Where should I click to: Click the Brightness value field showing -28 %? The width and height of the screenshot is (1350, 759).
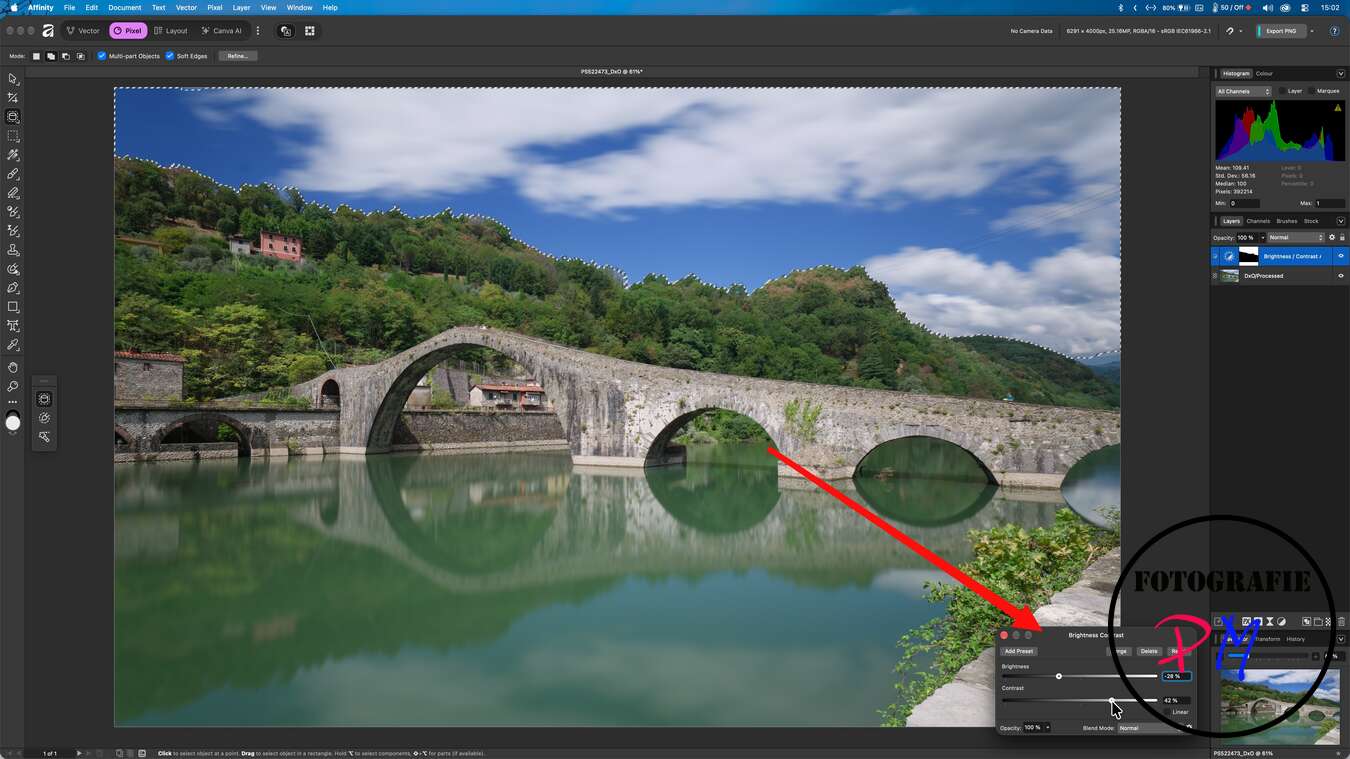point(1176,676)
